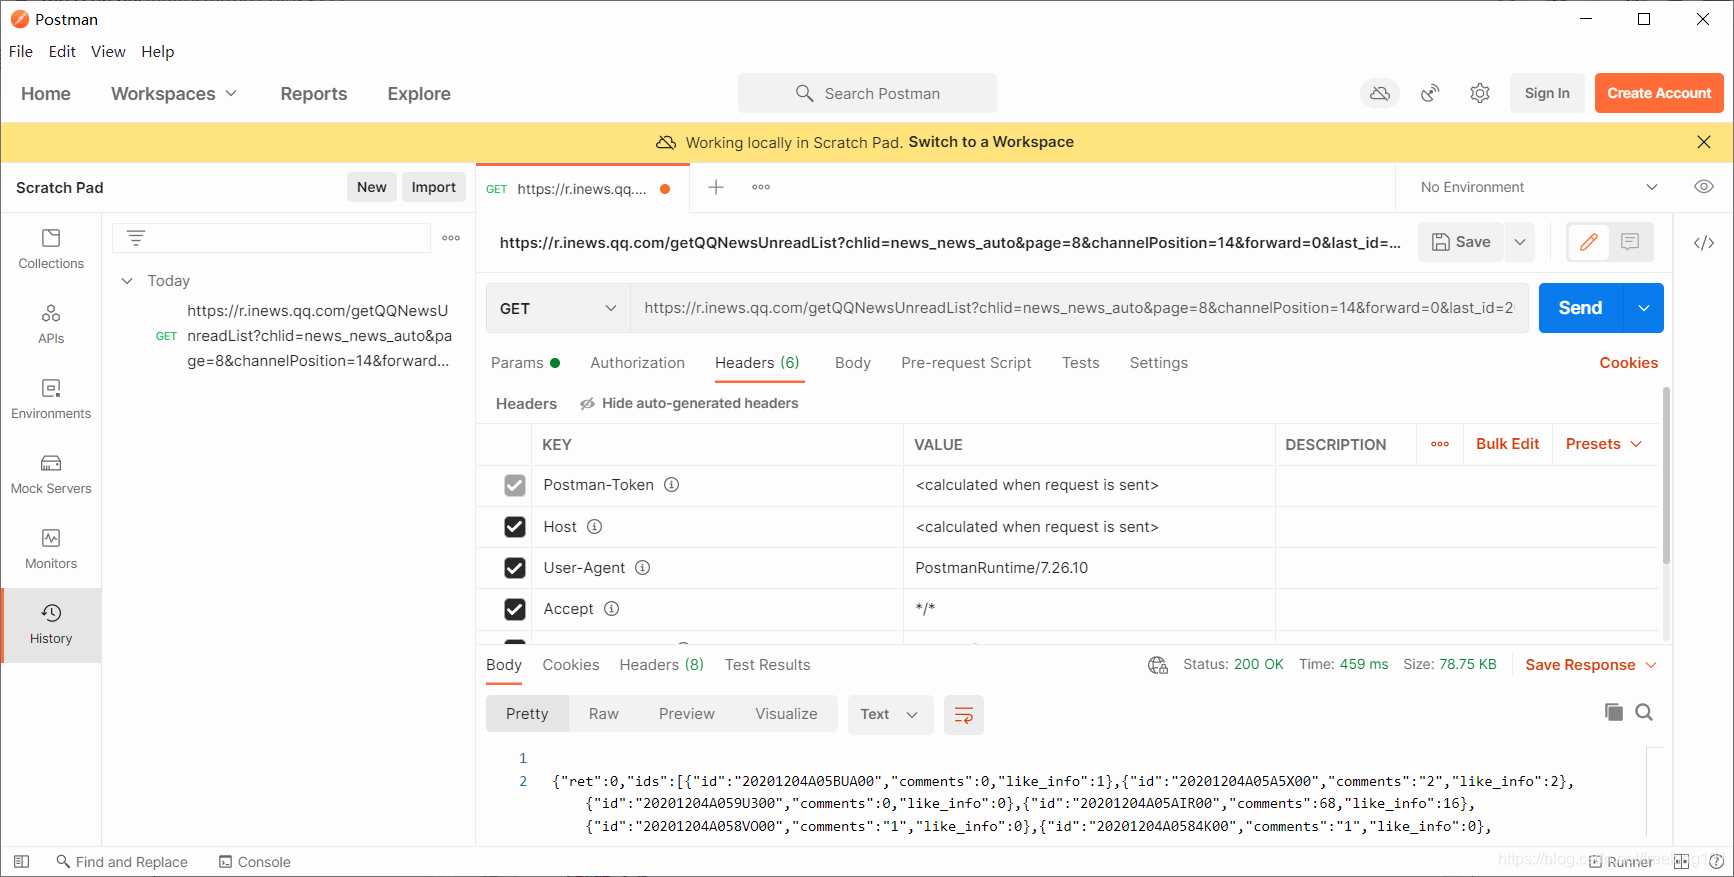This screenshot has width=1734, height=877.
Task: Open the settings gear icon
Action: pyautogui.click(x=1480, y=93)
